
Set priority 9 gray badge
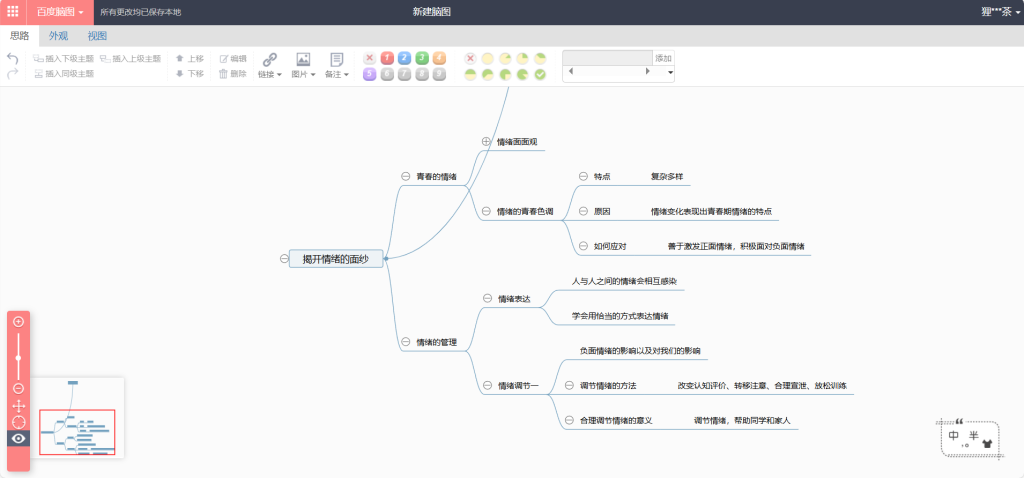tap(440, 74)
